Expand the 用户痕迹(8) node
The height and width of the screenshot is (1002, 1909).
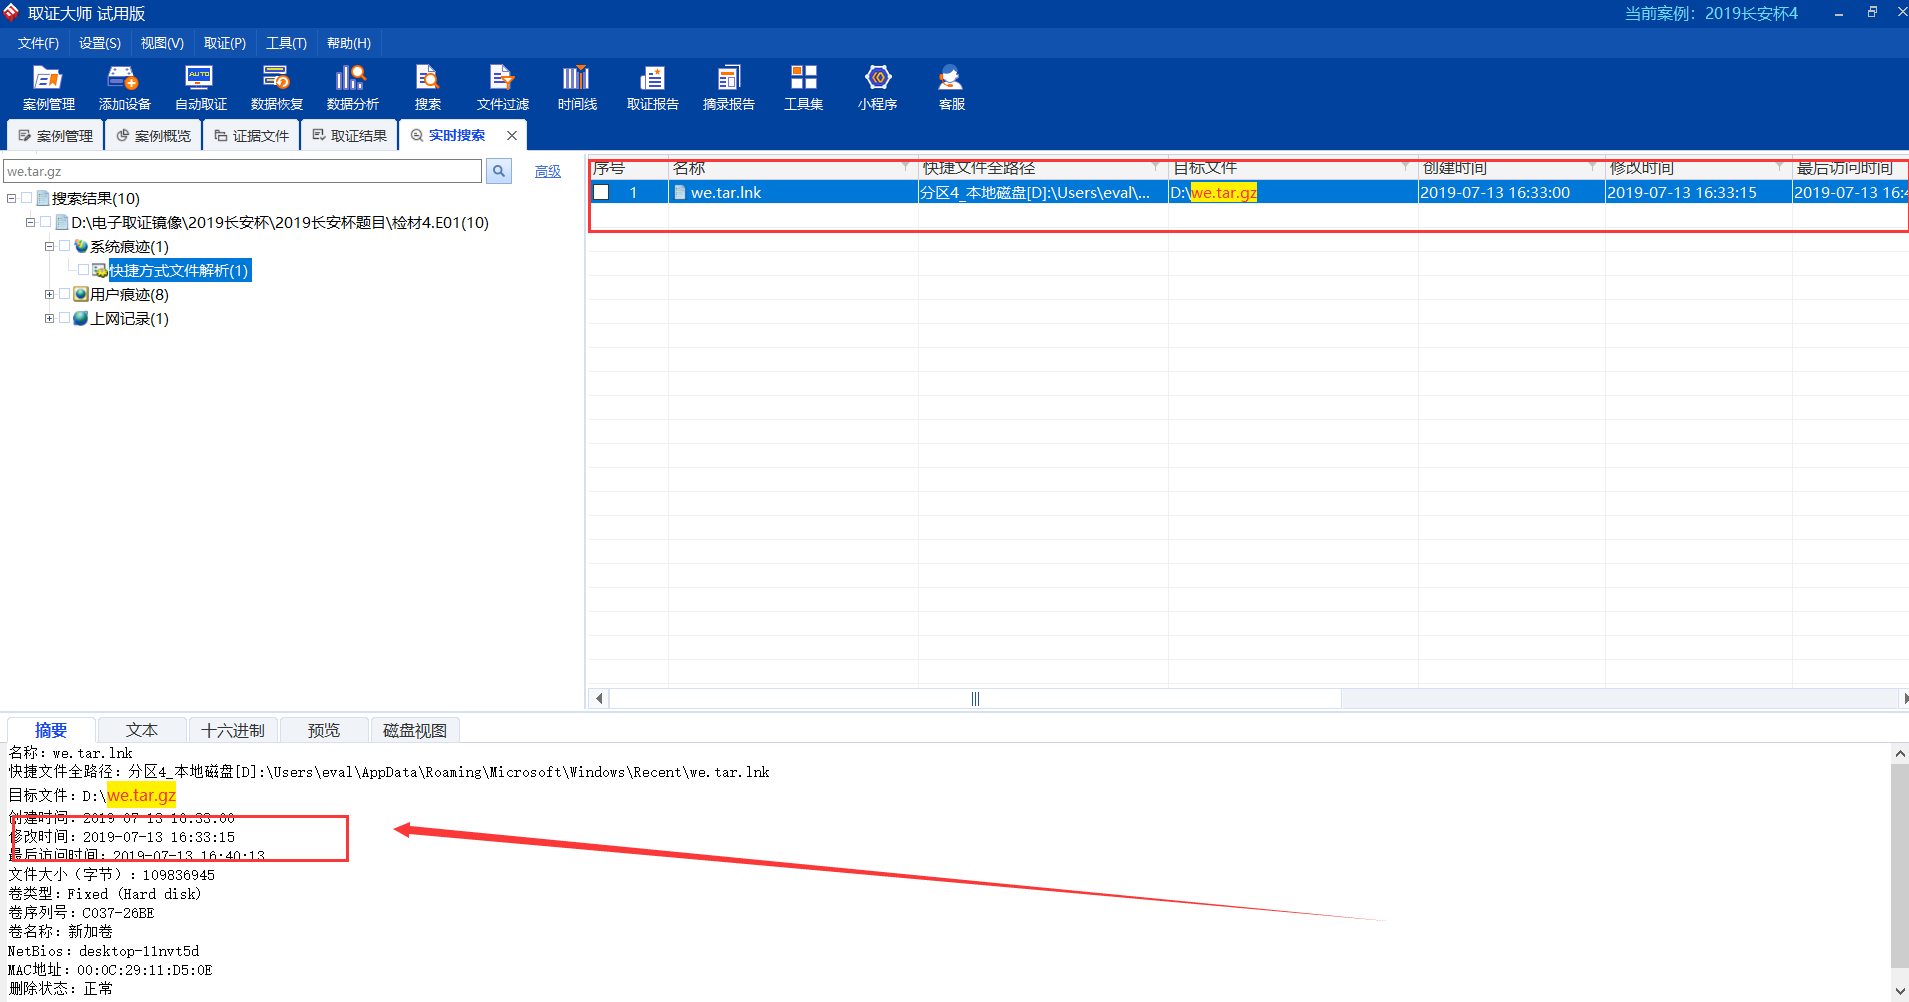tap(49, 294)
